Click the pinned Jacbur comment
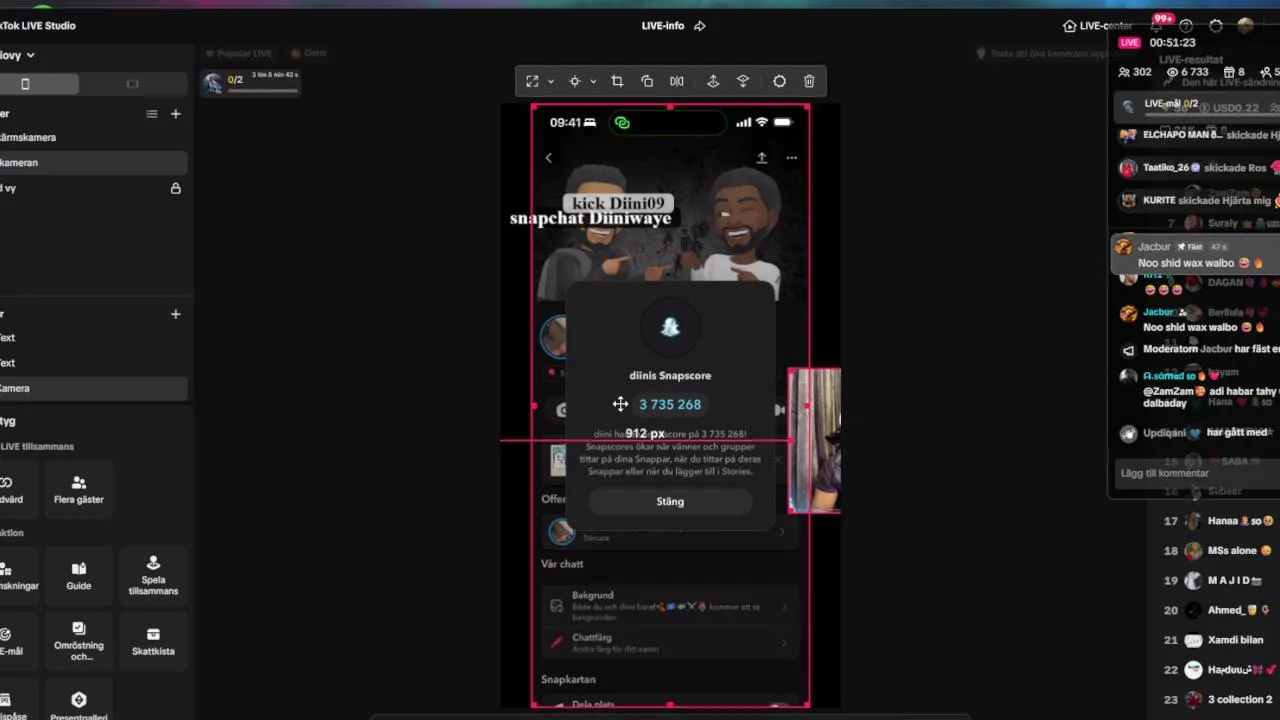1280x720 pixels. 1195,255
